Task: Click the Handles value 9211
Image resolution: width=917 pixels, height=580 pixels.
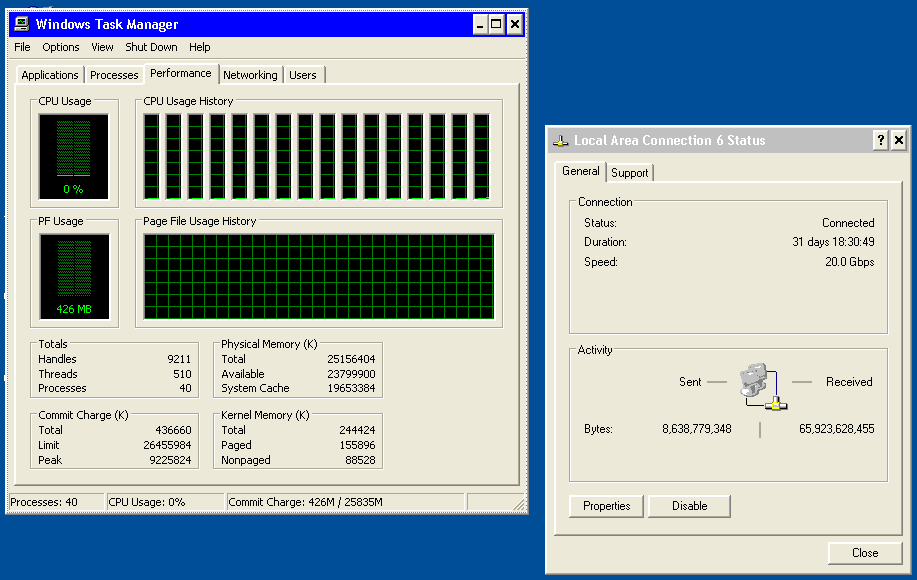Action: [179, 359]
